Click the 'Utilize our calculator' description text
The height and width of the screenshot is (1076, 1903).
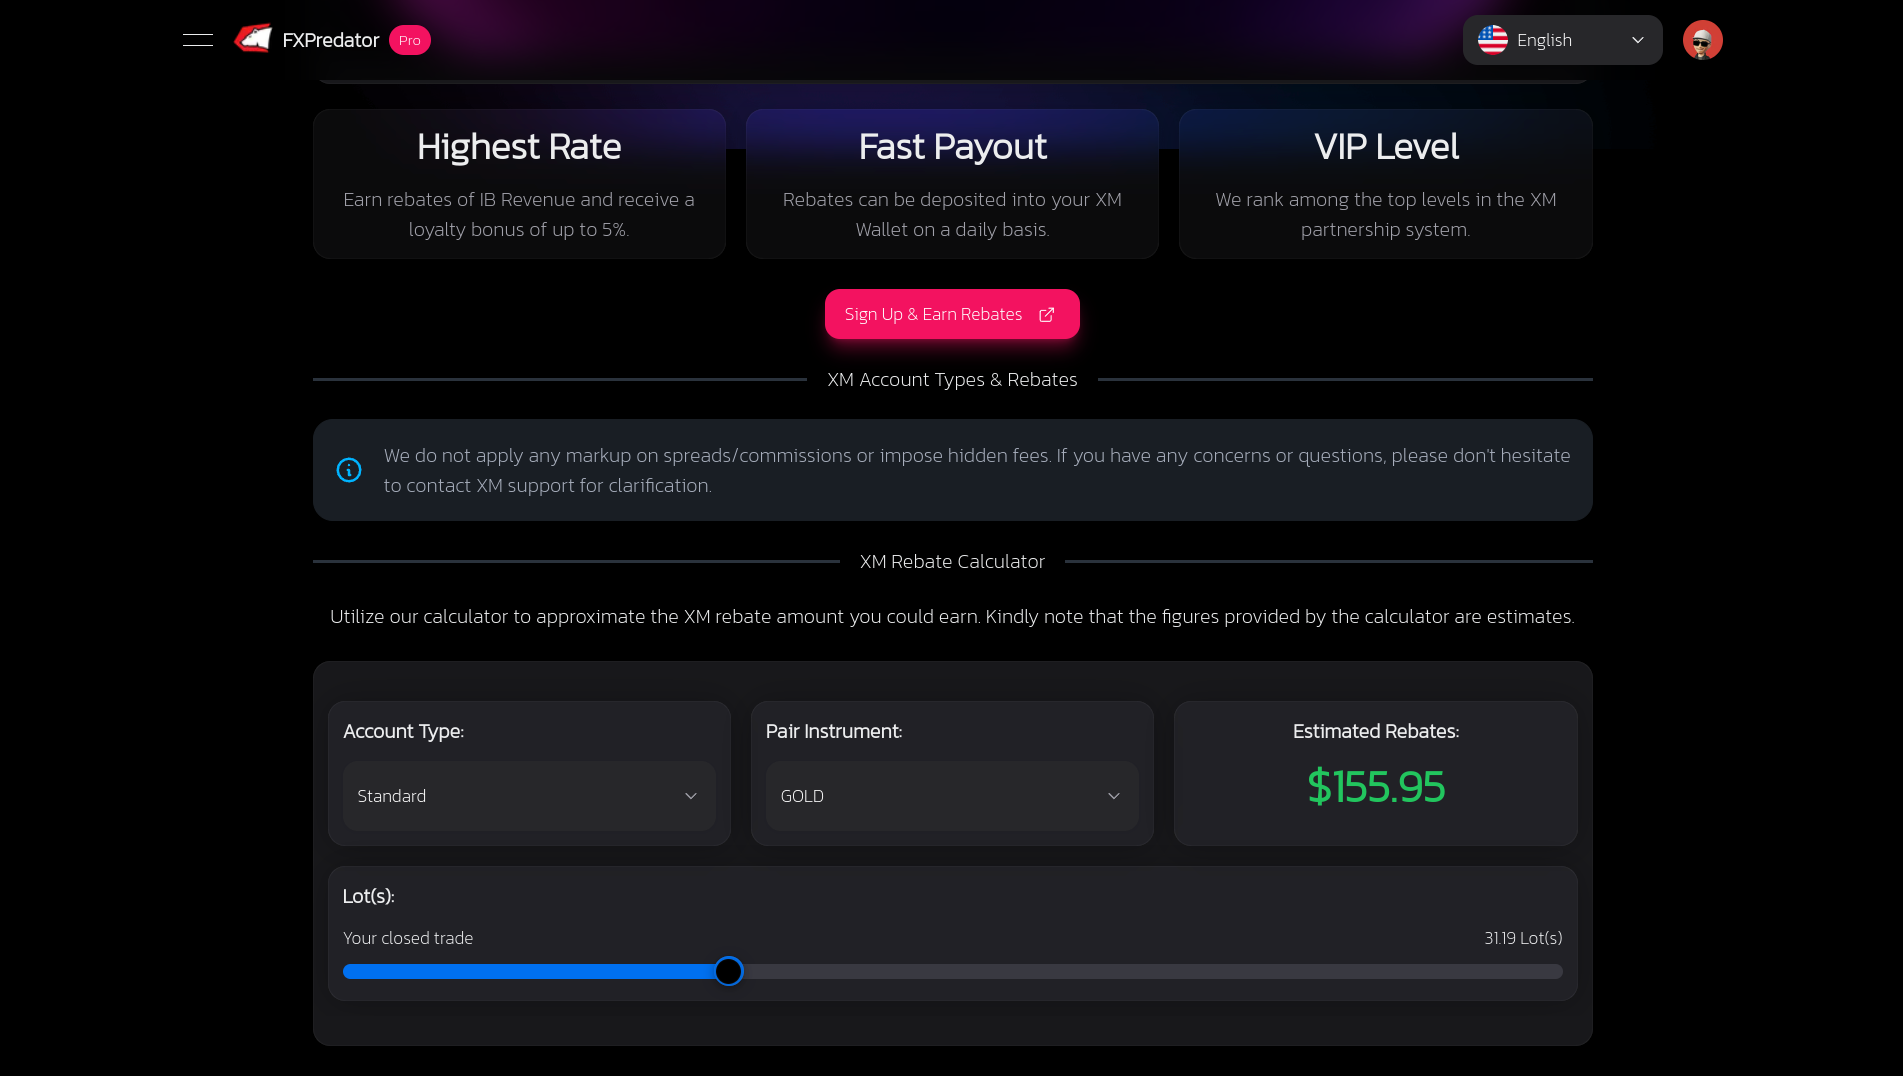point(952,617)
